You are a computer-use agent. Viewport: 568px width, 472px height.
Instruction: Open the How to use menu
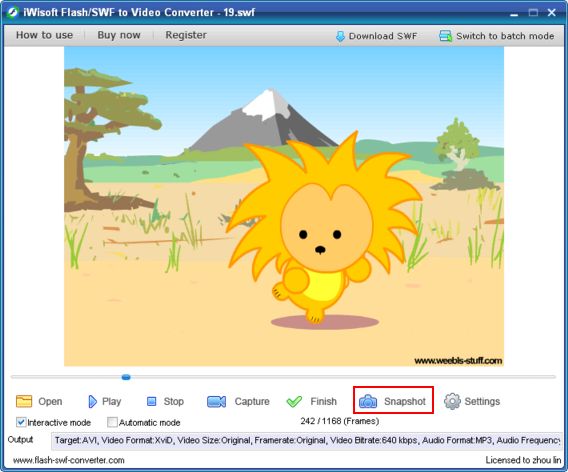click(x=44, y=35)
